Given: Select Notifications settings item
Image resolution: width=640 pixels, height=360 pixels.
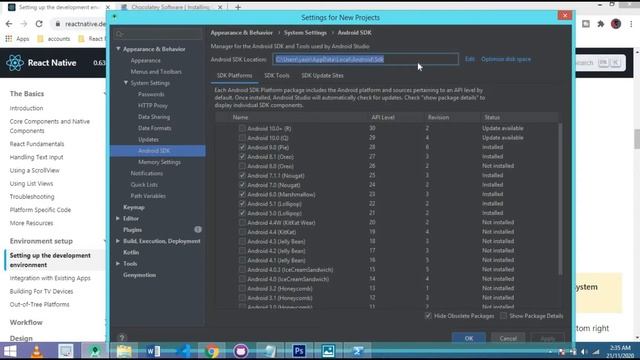Looking at the screenshot, I should coord(147,173).
